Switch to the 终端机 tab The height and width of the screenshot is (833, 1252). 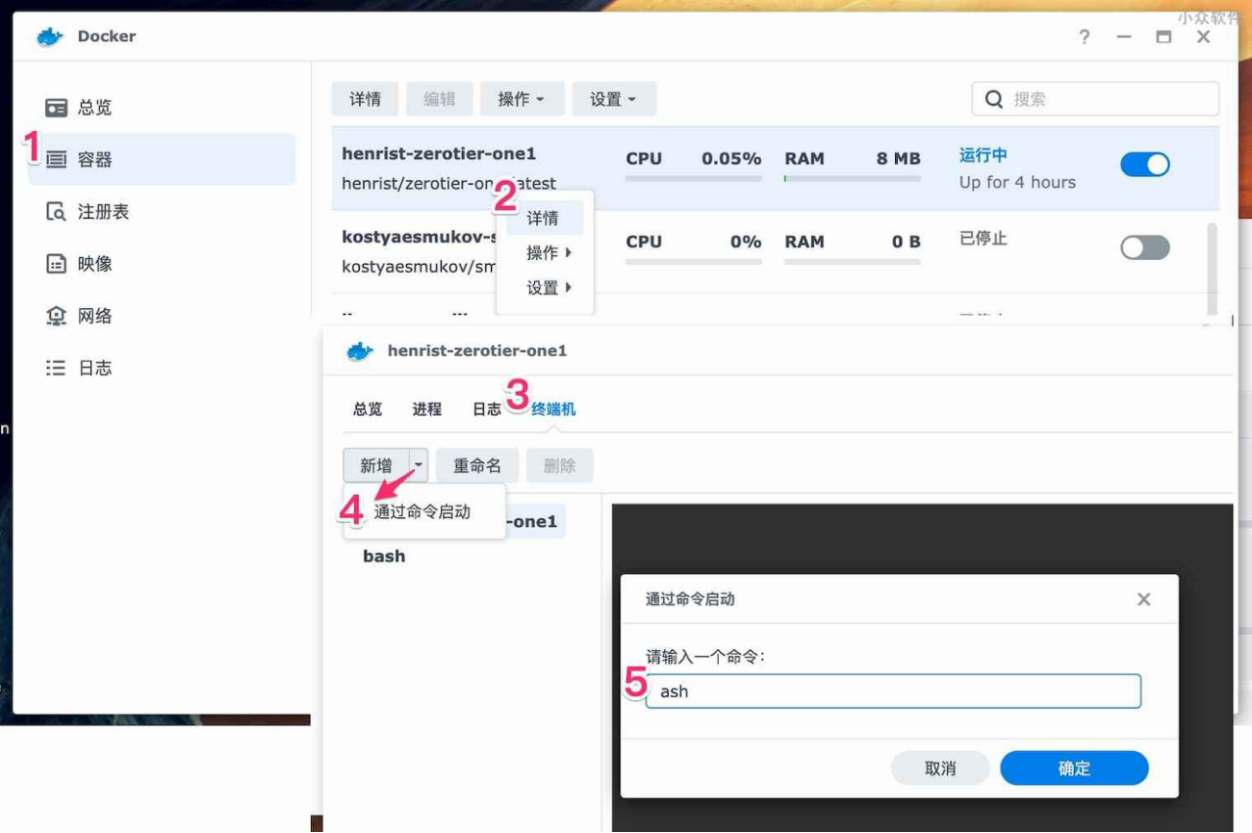click(x=554, y=409)
